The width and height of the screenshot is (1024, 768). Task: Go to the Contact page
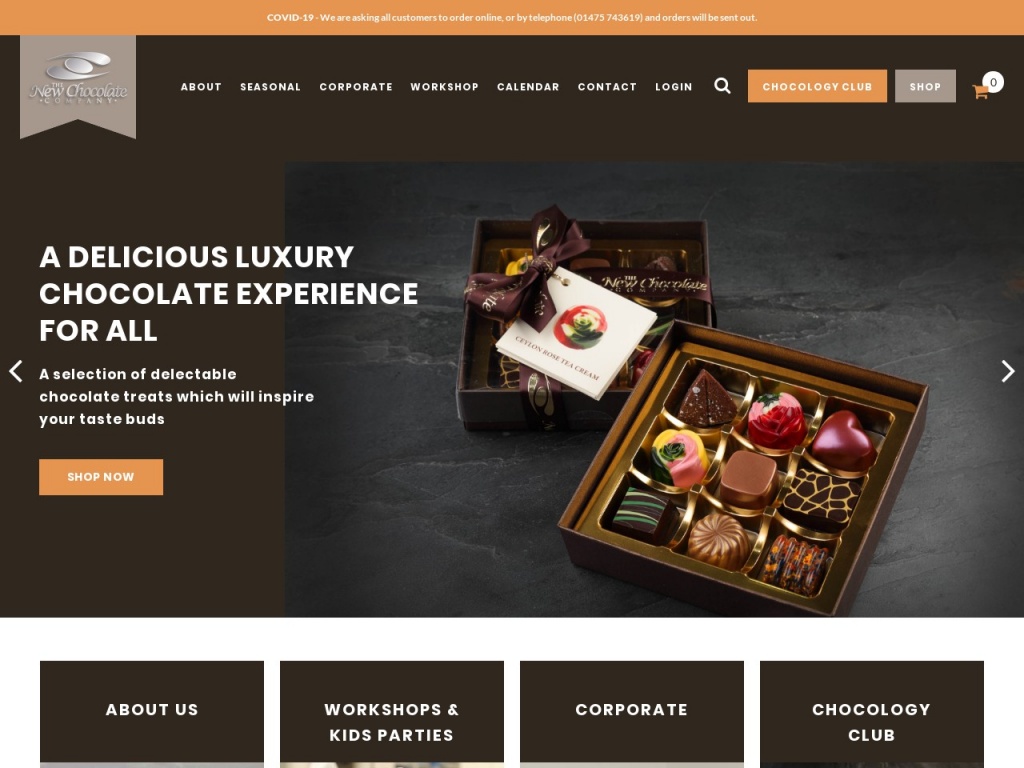607,87
